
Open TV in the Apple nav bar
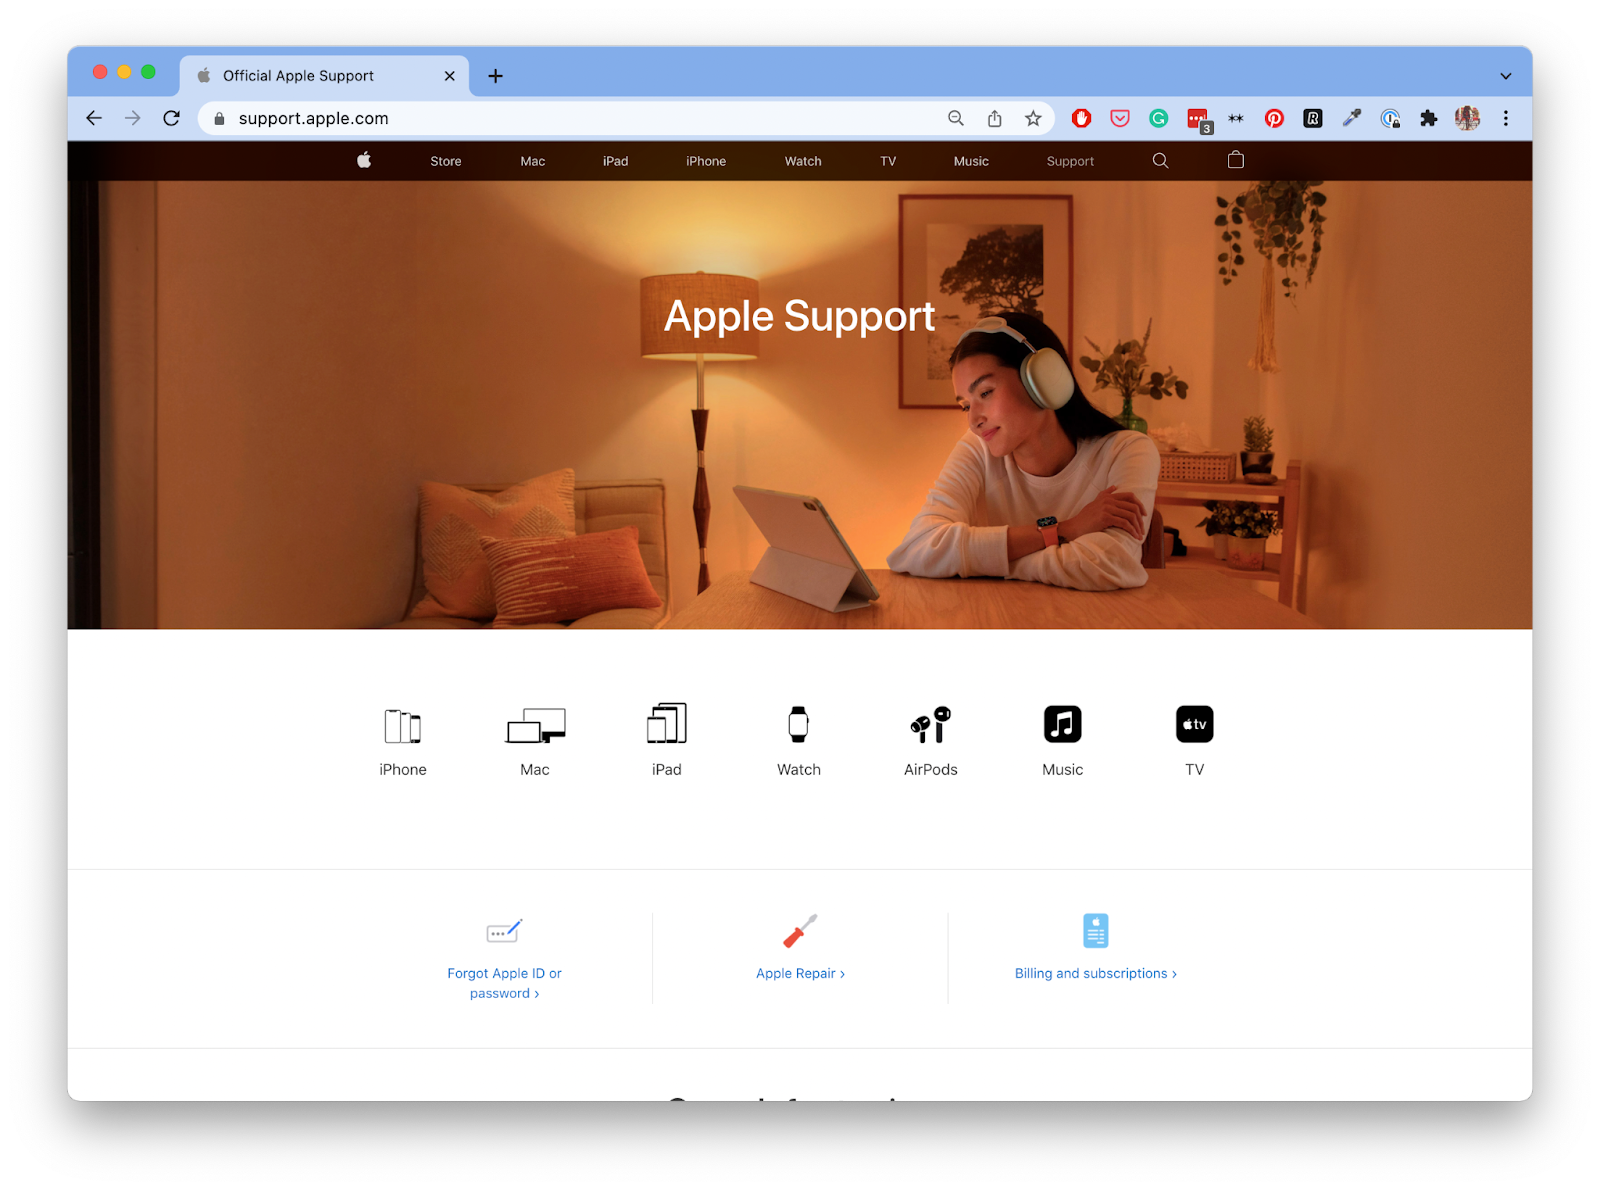tap(888, 161)
